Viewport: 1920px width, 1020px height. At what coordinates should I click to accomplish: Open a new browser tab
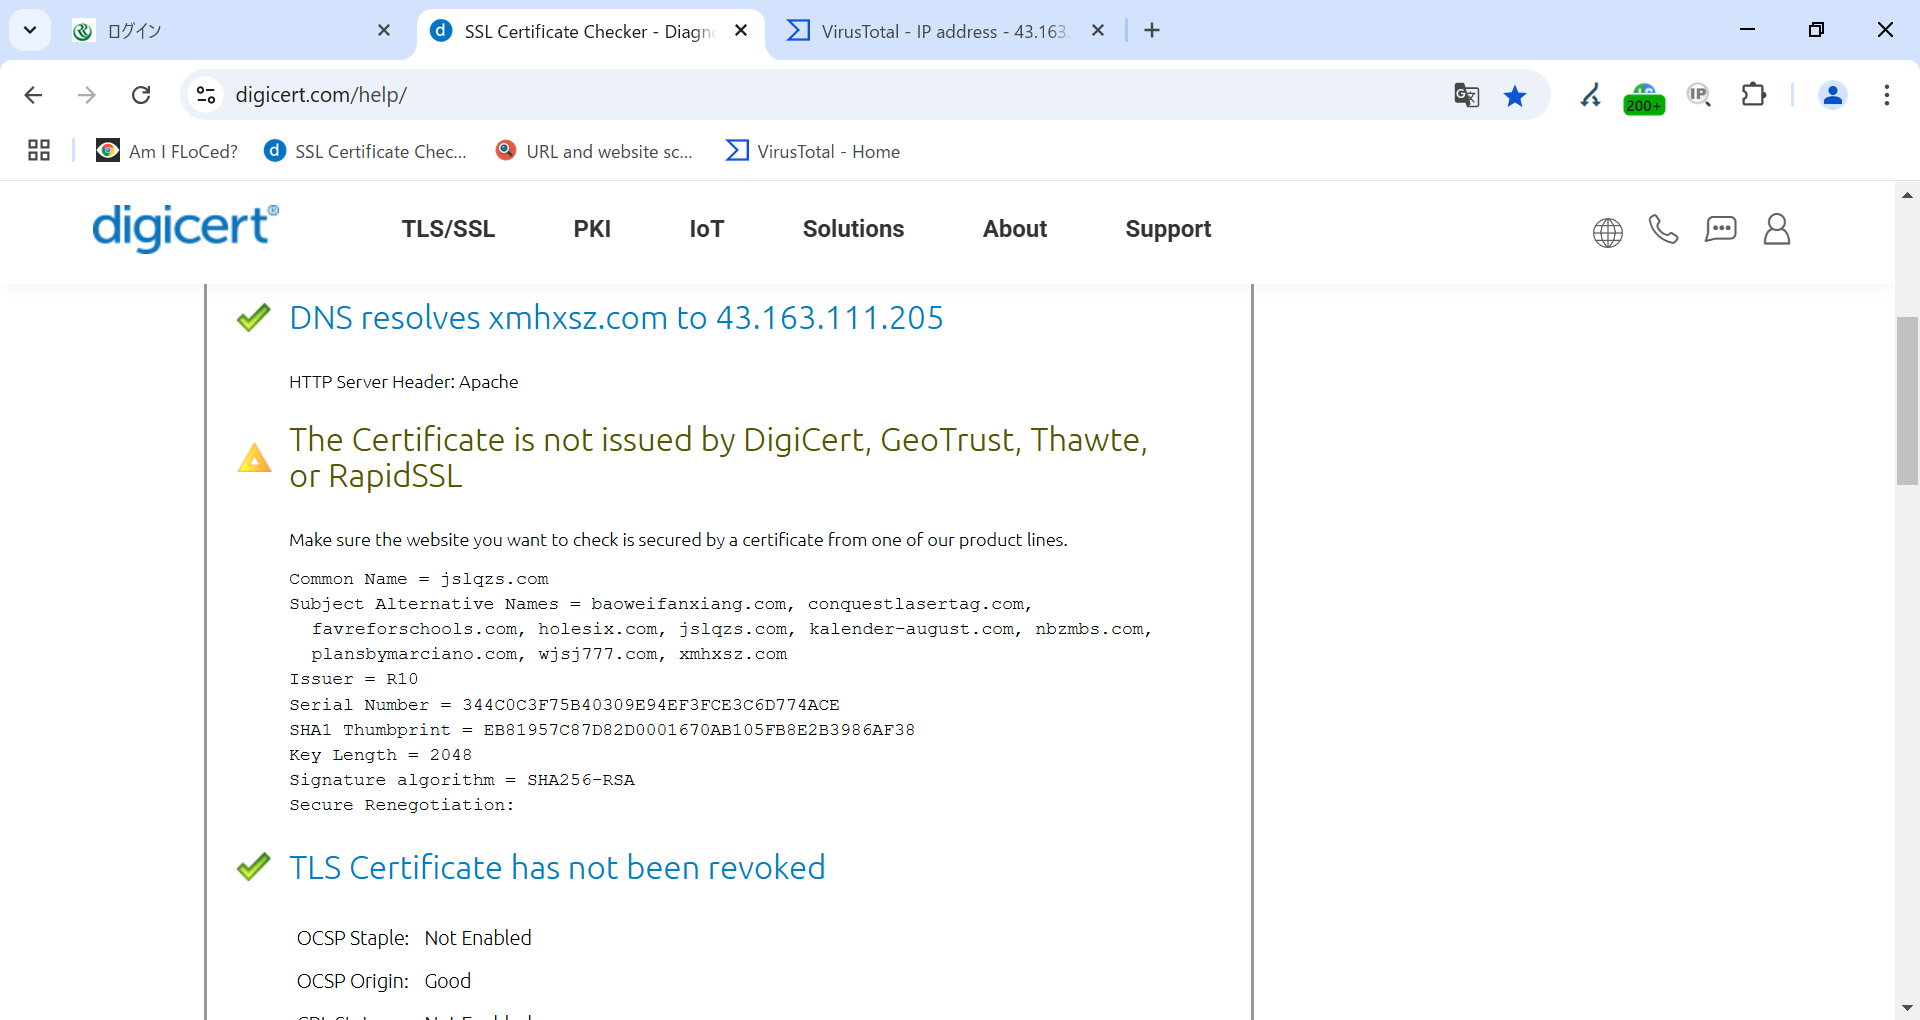1152,31
